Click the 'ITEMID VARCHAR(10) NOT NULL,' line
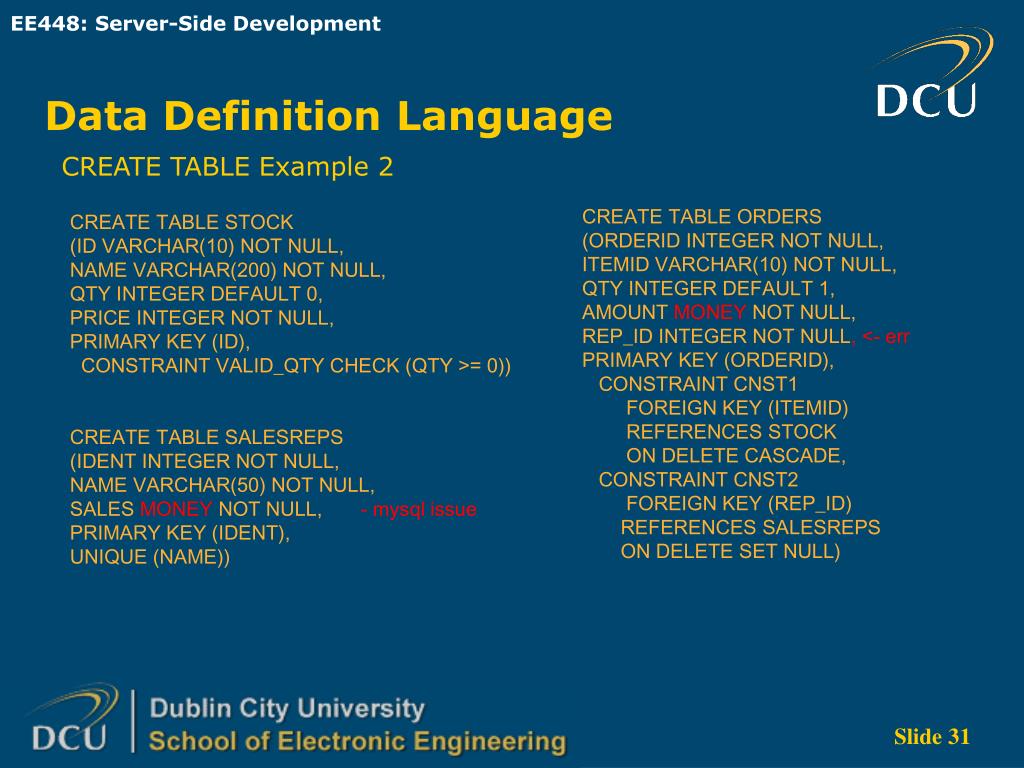The image size is (1024, 768). click(739, 264)
